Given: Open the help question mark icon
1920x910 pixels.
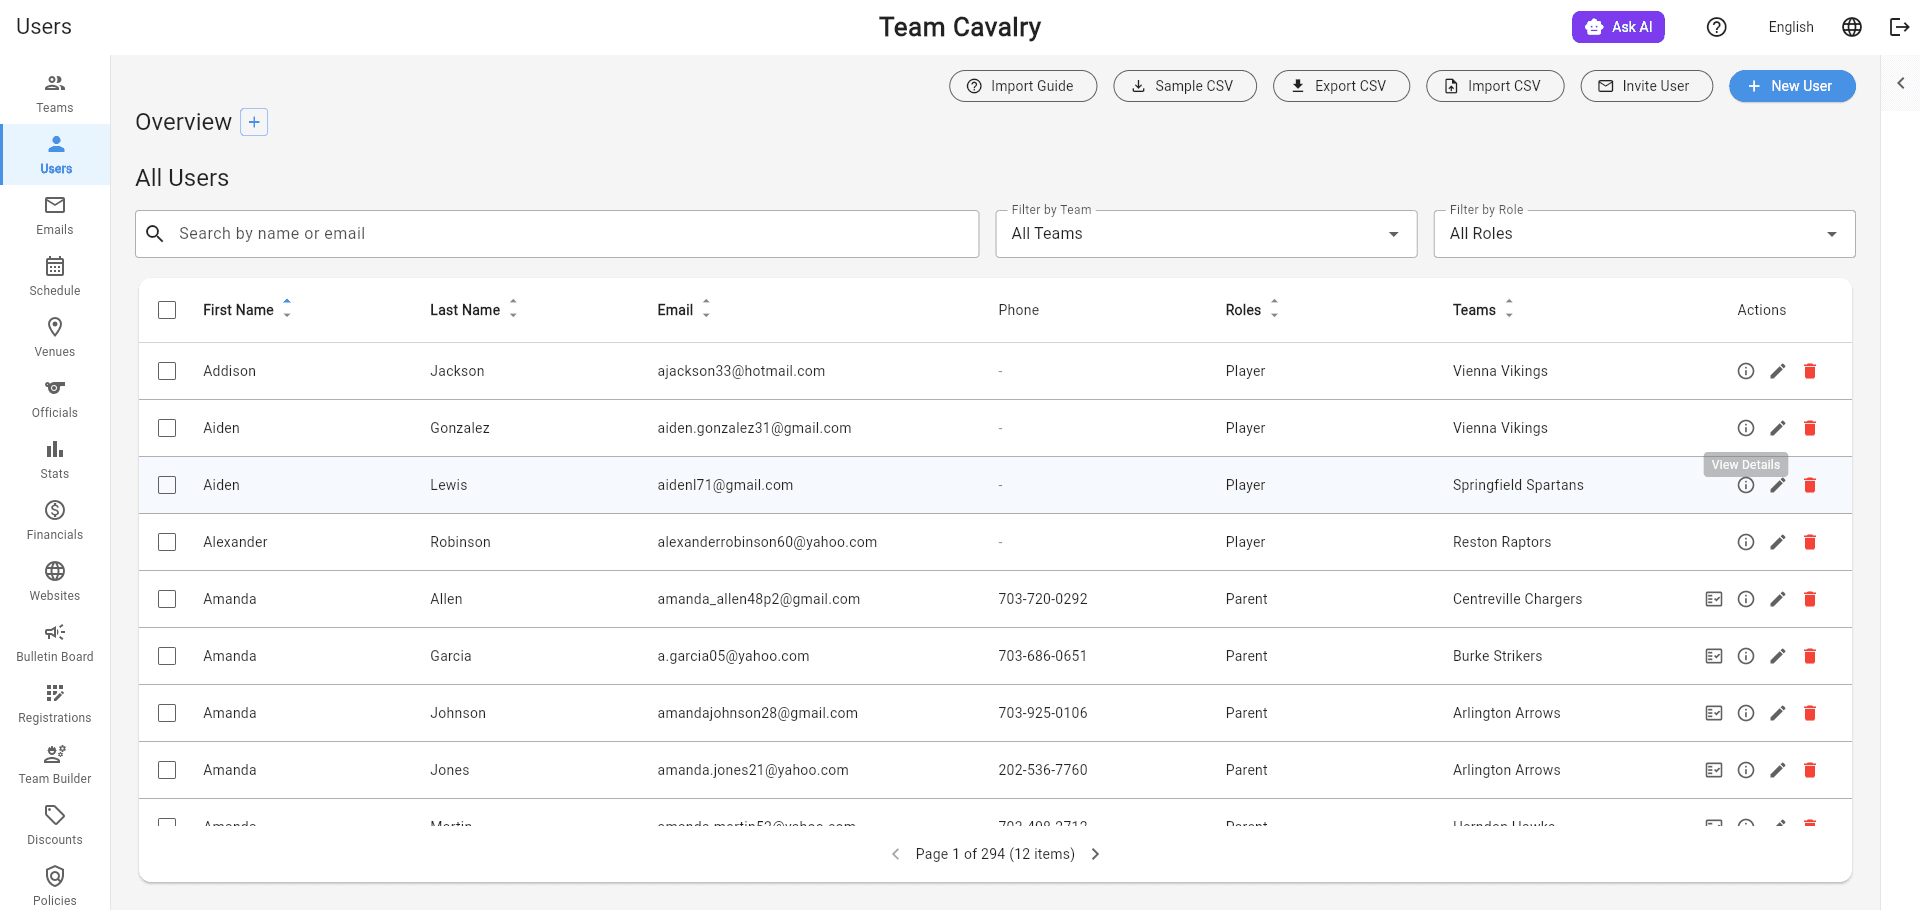Looking at the screenshot, I should click(x=1716, y=27).
